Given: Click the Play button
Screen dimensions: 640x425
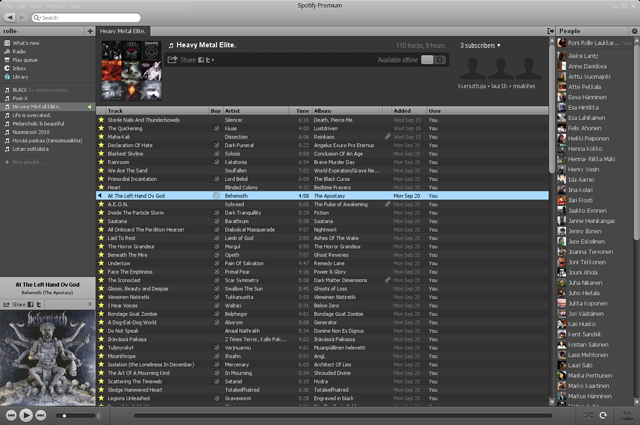Looking at the screenshot, I should (26, 416).
